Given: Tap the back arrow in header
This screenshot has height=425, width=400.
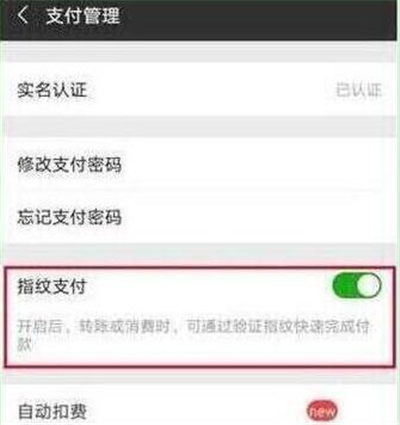Looking at the screenshot, I should pyautogui.click(x=23, y=15).
